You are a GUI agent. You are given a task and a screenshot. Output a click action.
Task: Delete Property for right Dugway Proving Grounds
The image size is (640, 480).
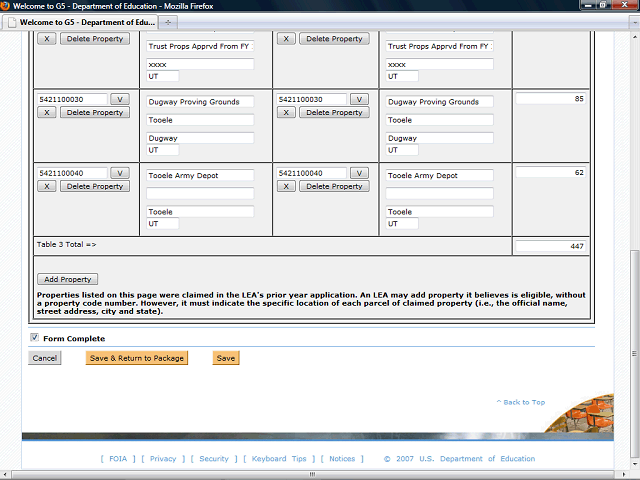pos(334,112)
